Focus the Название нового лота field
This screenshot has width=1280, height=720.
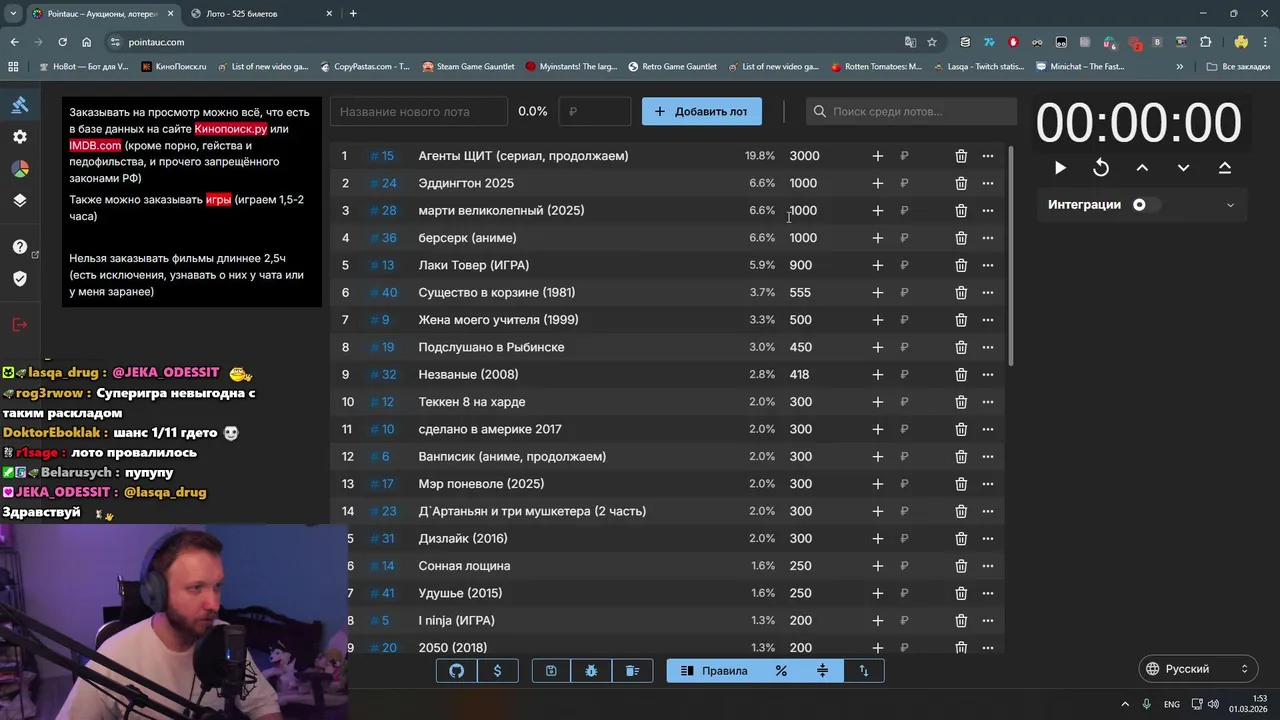point(419,111)
